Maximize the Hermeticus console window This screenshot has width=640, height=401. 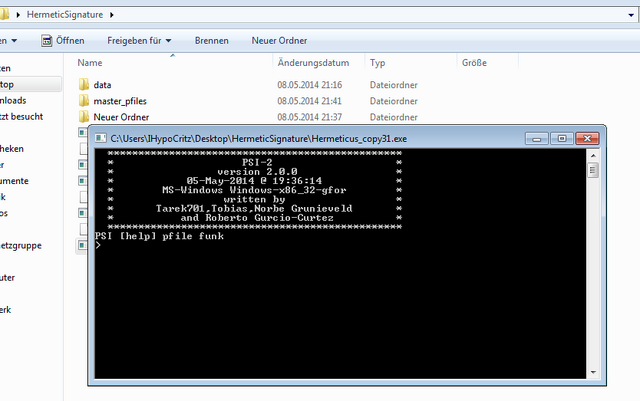562,138
